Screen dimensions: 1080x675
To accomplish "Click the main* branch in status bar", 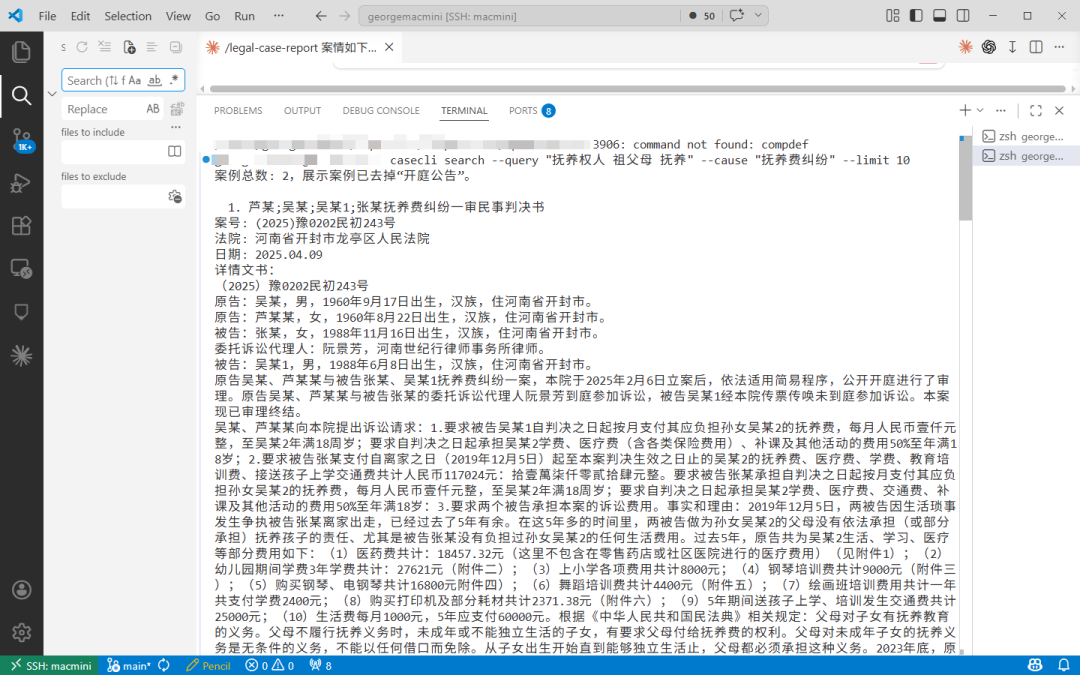I will (x=129, y=665).
